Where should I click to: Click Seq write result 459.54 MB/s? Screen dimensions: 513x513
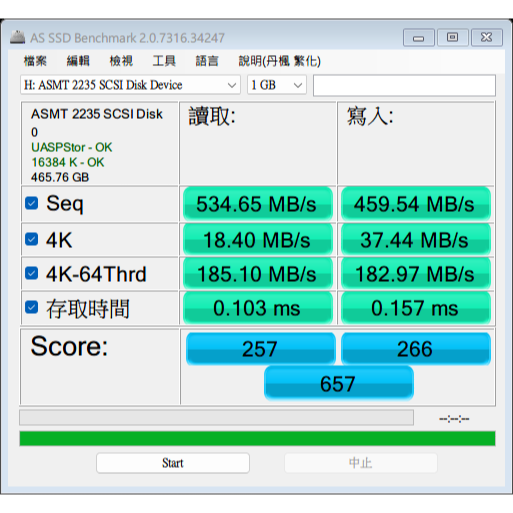[x=416, y=204]
